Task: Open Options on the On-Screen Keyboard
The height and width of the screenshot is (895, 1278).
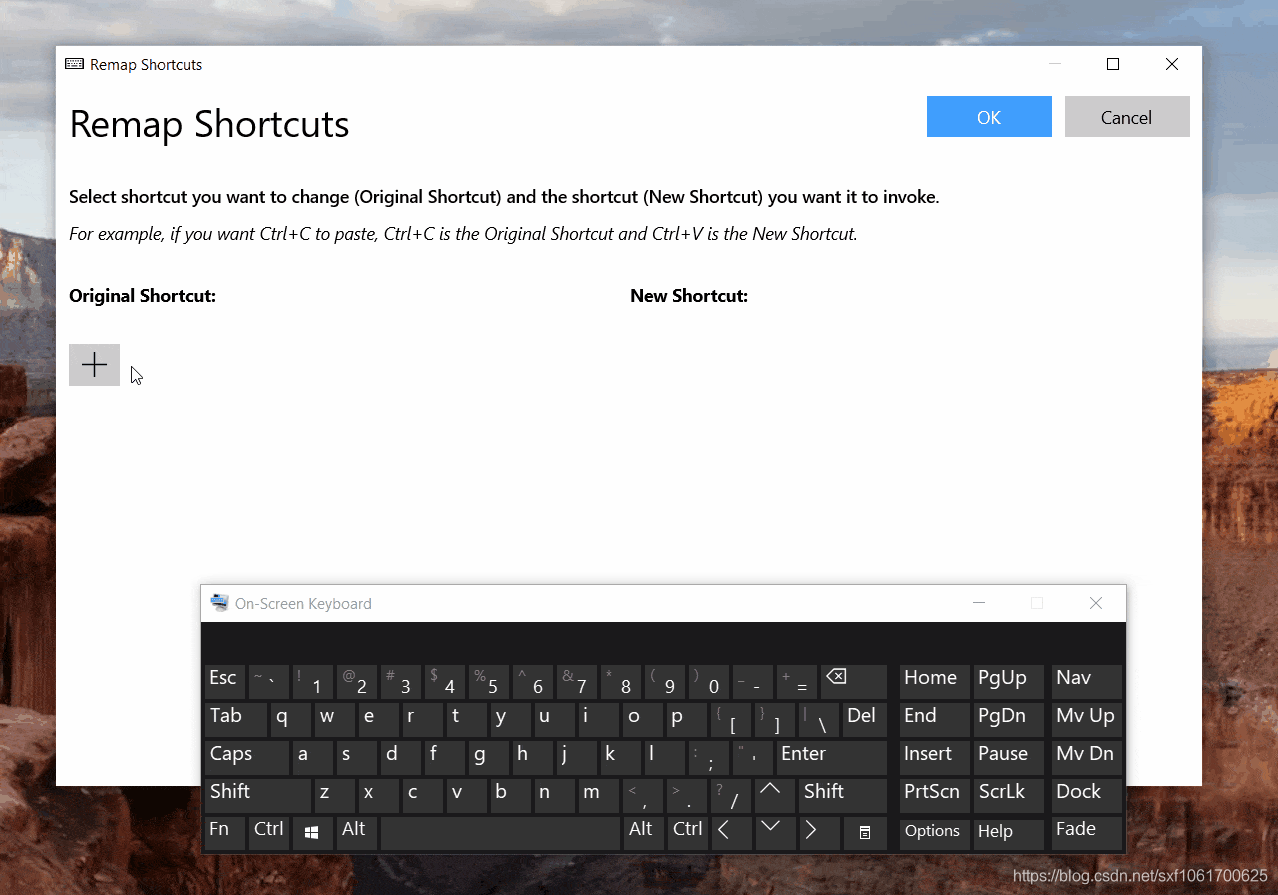Action: pyautogui.click(x=934, y=832)
